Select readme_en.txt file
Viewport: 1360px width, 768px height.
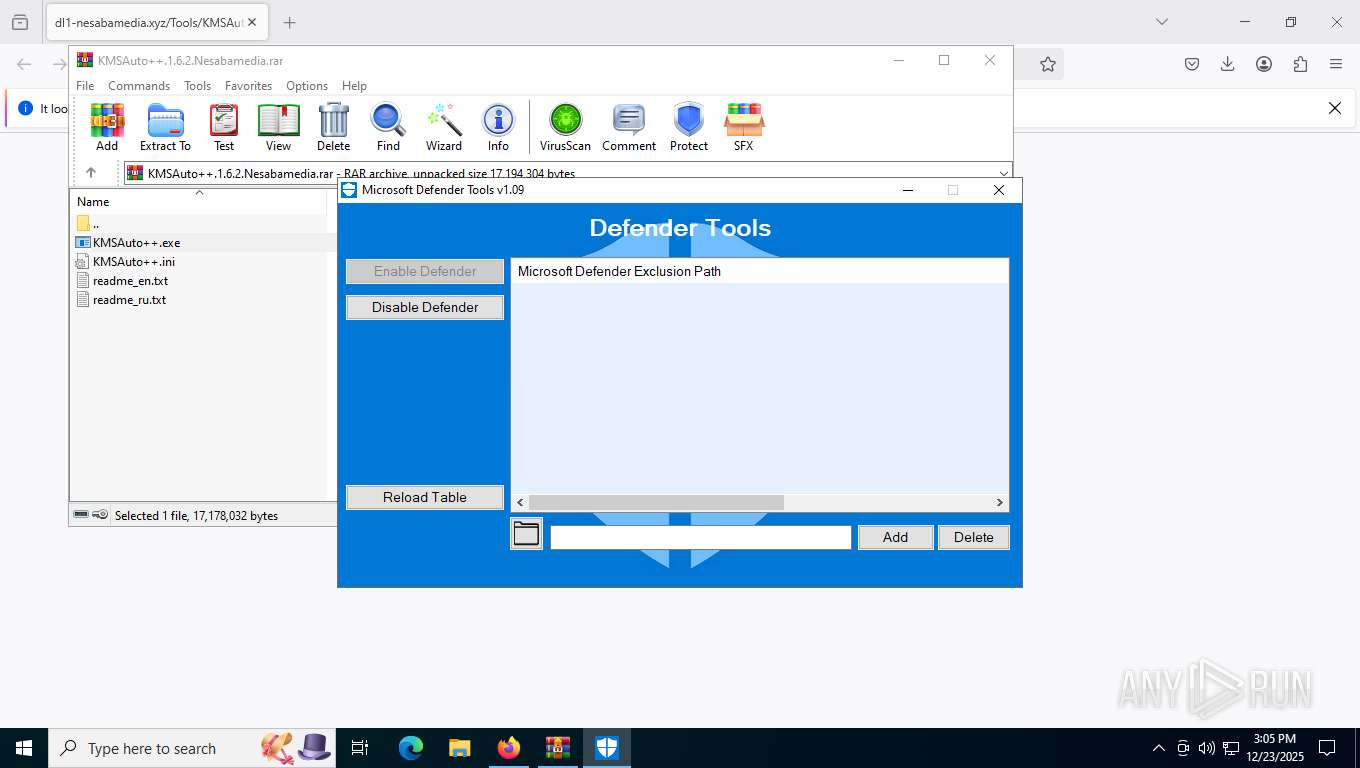[x=131, y=281]
